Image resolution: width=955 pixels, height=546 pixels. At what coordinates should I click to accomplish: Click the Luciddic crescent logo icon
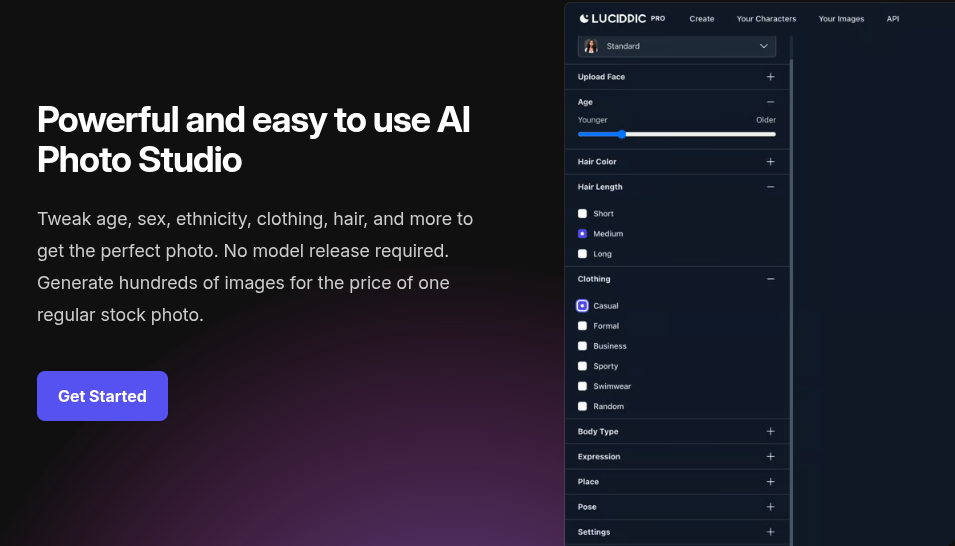pos(584,18)
